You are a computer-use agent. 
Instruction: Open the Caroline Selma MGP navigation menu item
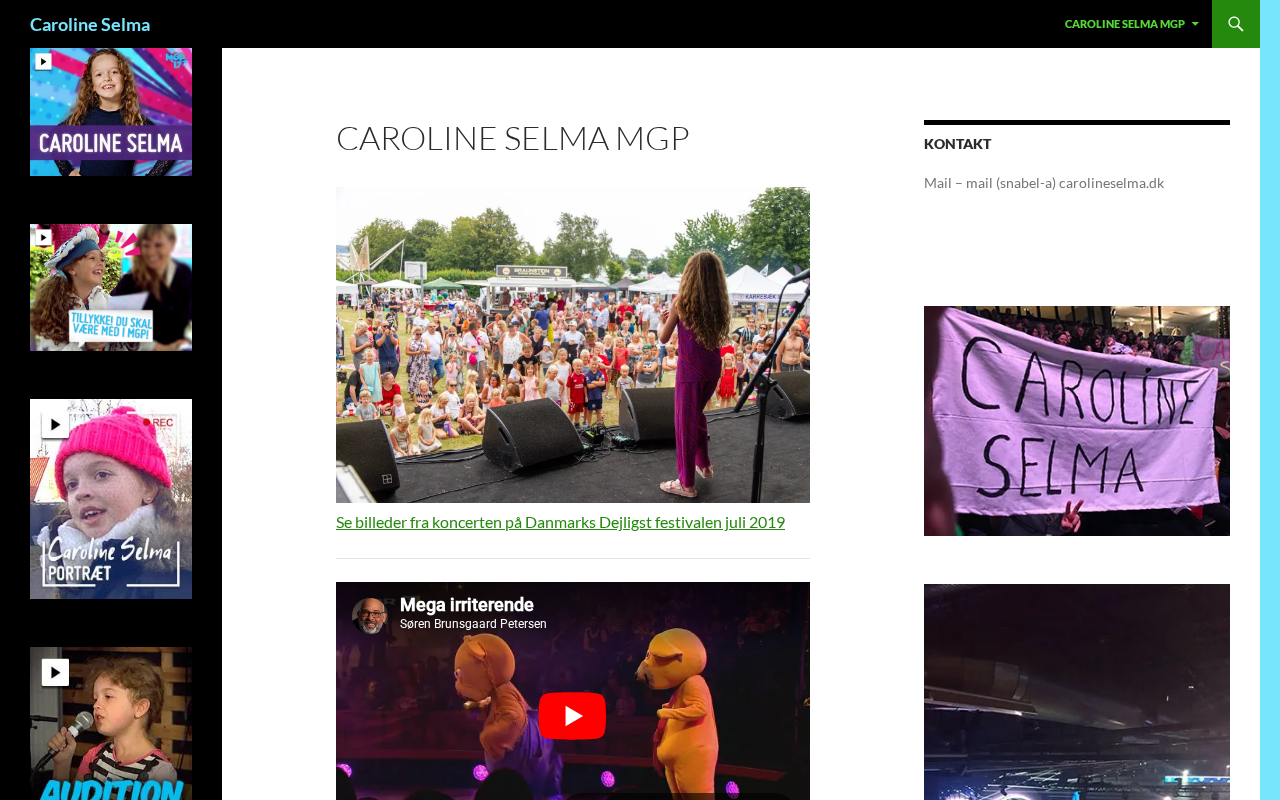[1124, 24]
